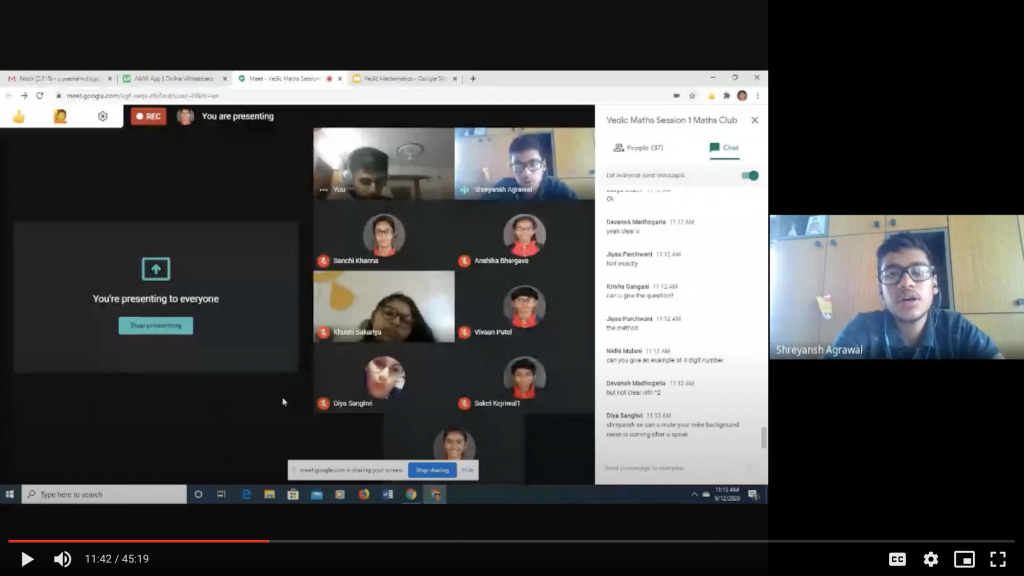Hide the screen sharing notification bar
This screenshot has height=576, width=1024.
coord(468,470)
